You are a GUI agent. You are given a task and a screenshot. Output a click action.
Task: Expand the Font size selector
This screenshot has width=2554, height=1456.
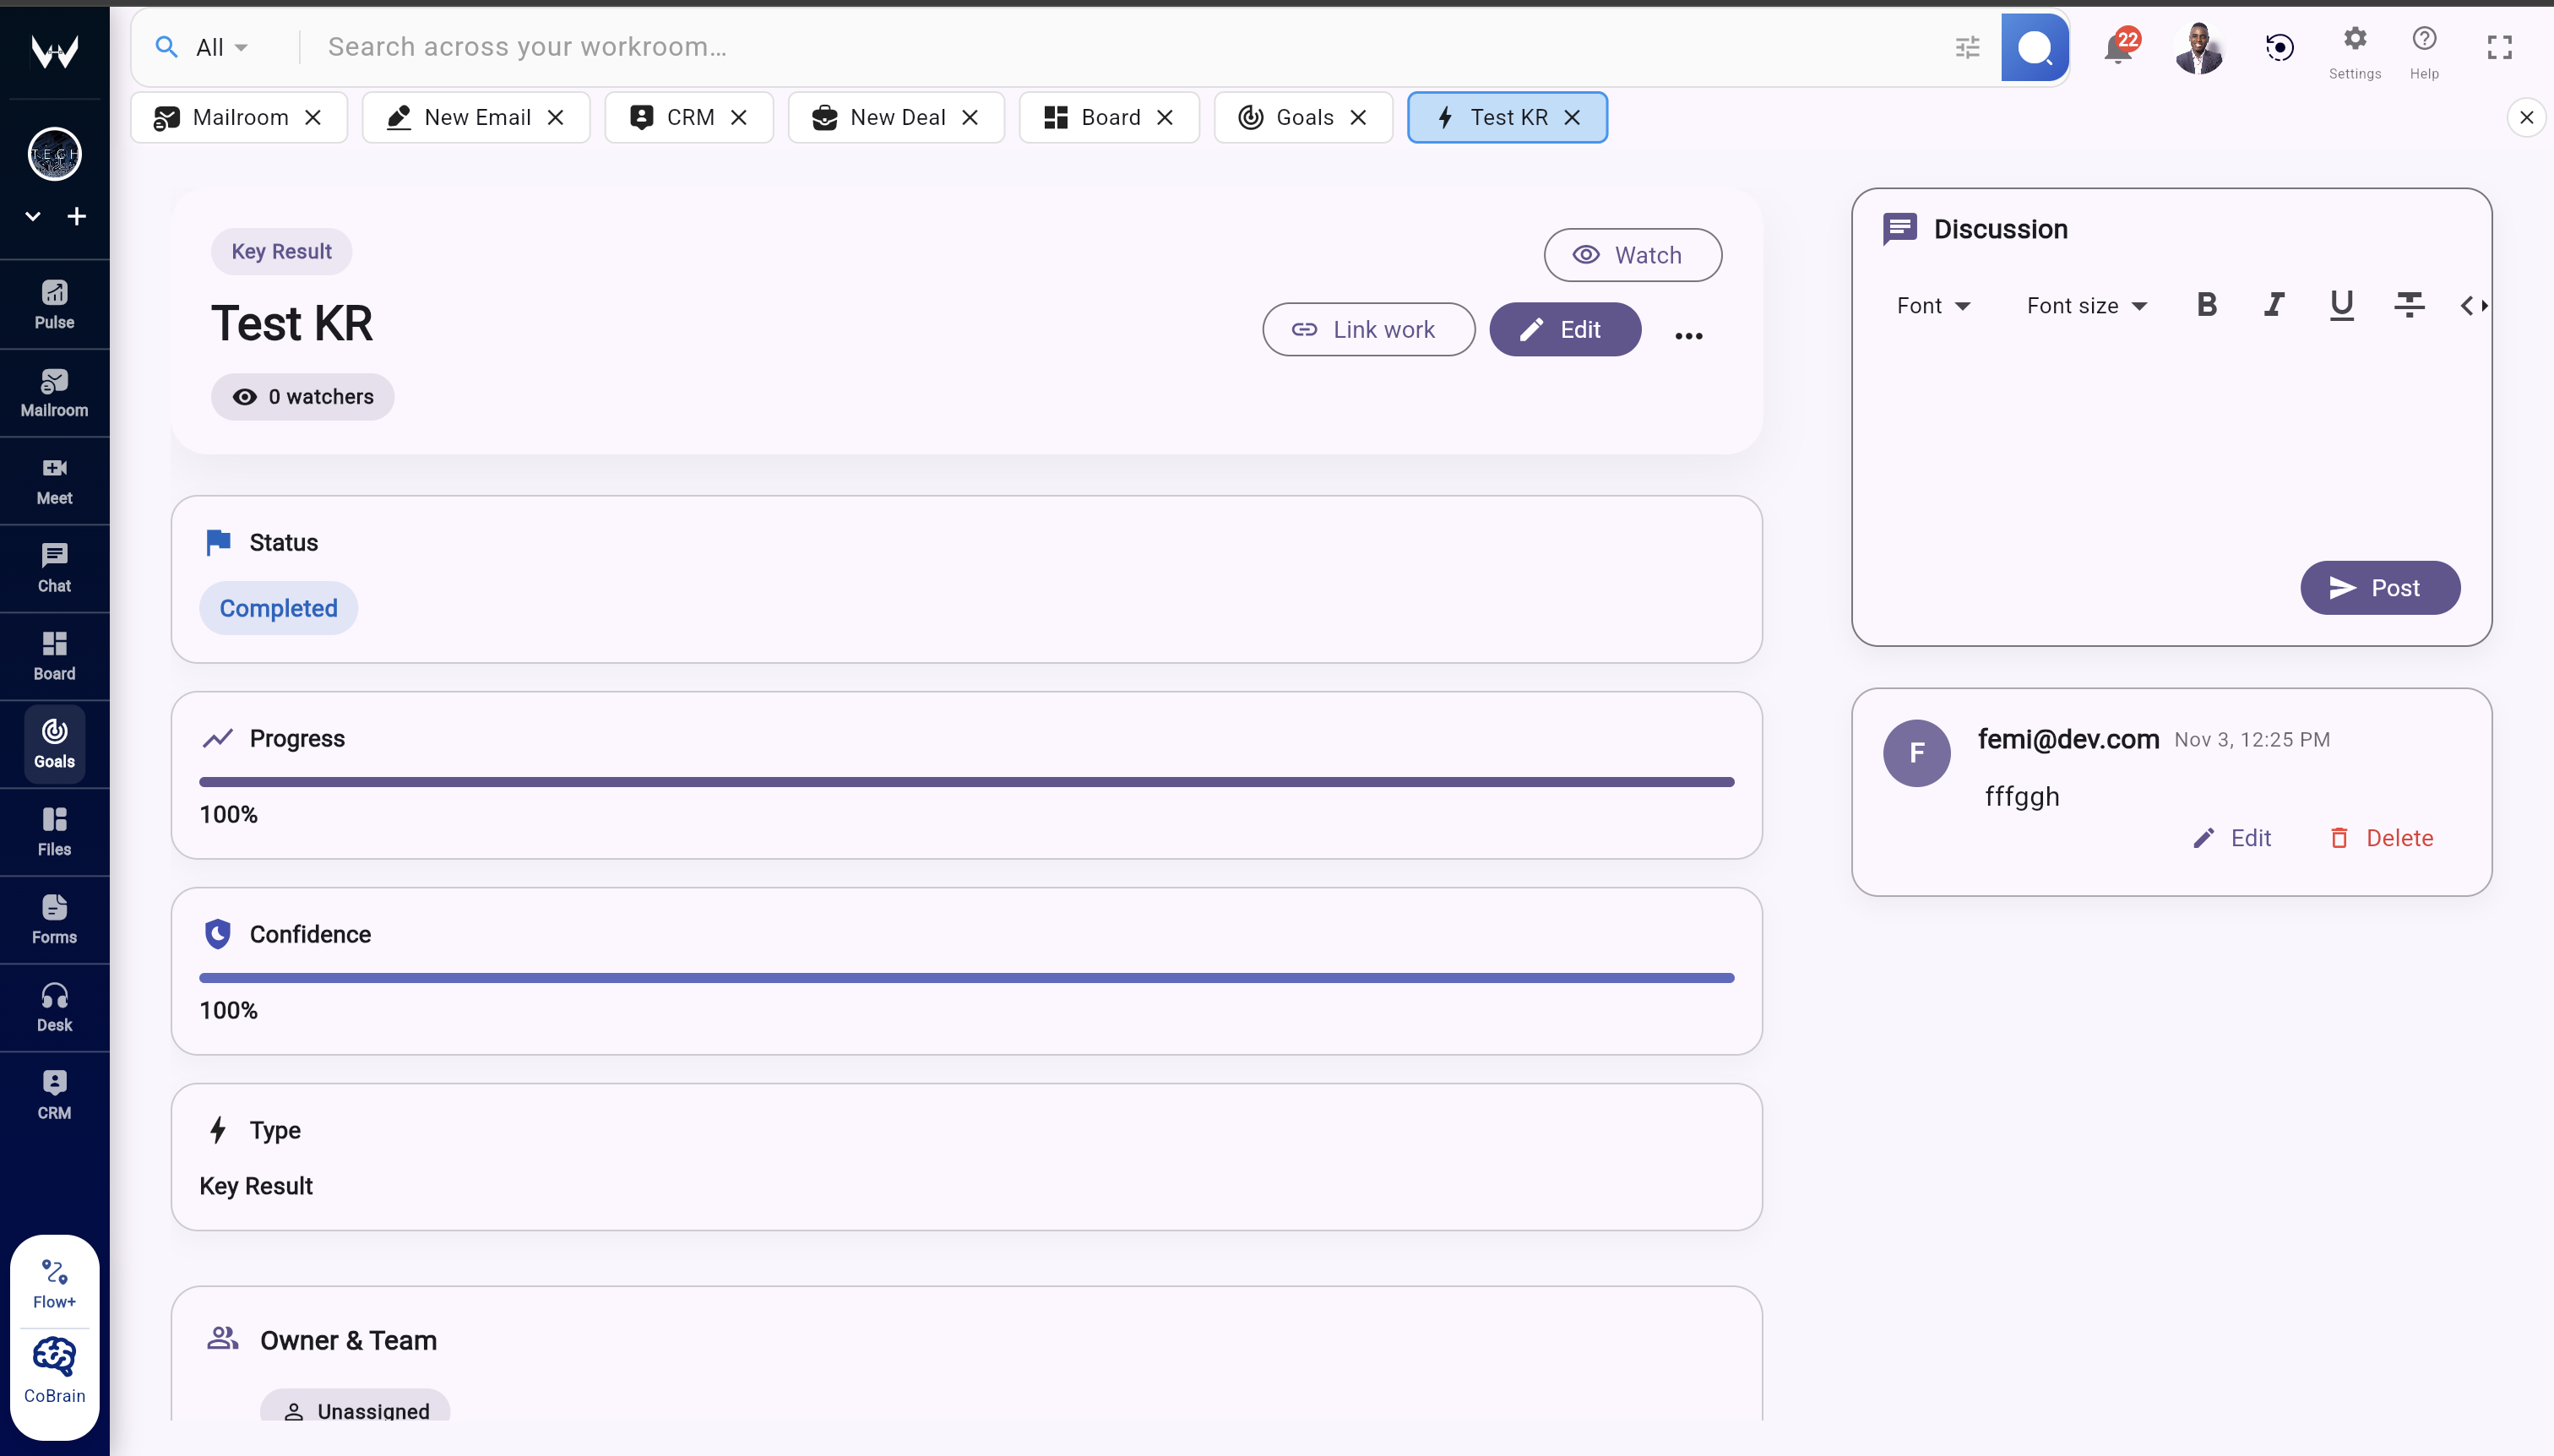[x=2086, y=305]
